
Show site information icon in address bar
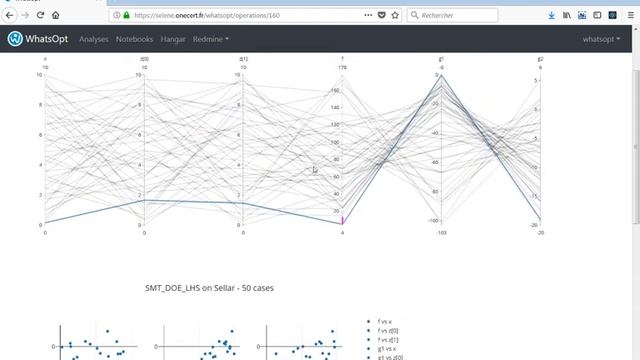(117, 16)
